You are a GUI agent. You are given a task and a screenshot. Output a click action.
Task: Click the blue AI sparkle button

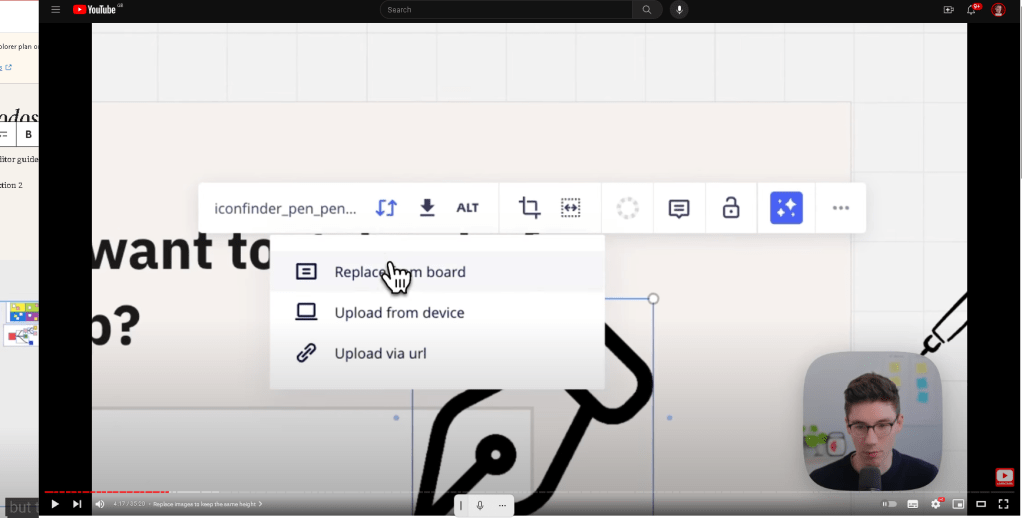pyautogui.click(x=786, y=208)
